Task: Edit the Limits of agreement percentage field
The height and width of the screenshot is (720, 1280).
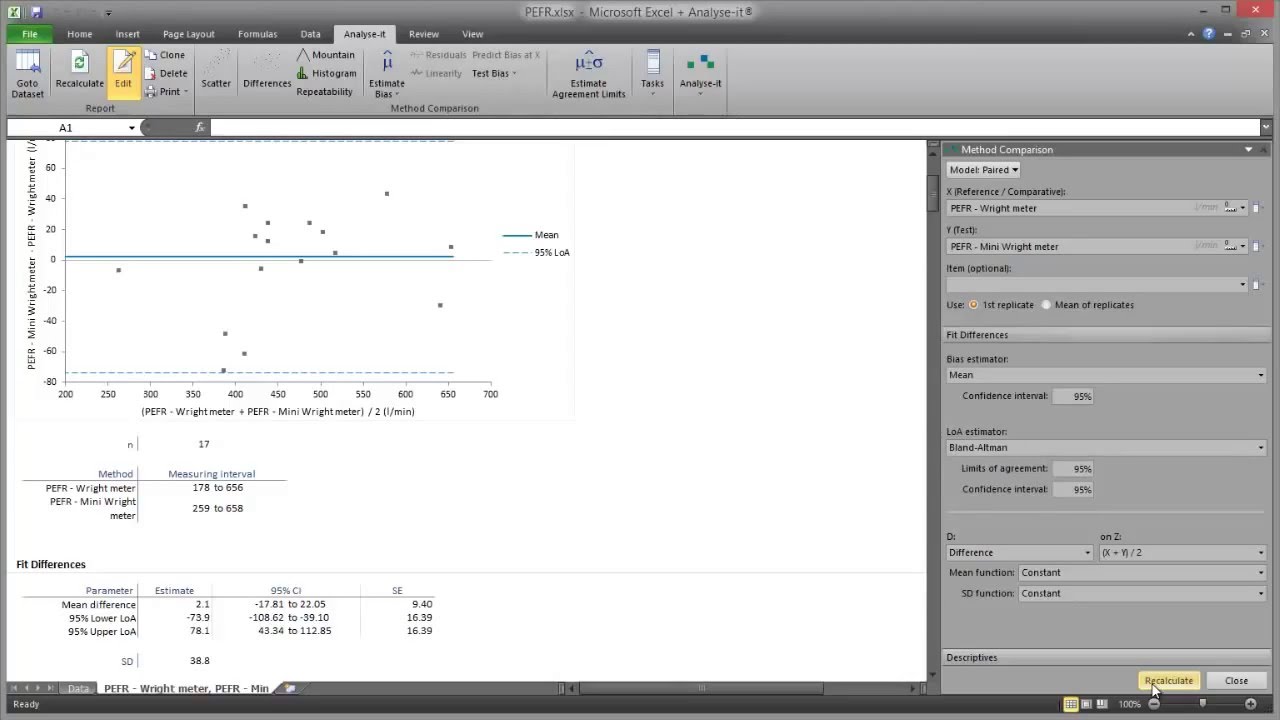Action: [x=1073, y=468]
